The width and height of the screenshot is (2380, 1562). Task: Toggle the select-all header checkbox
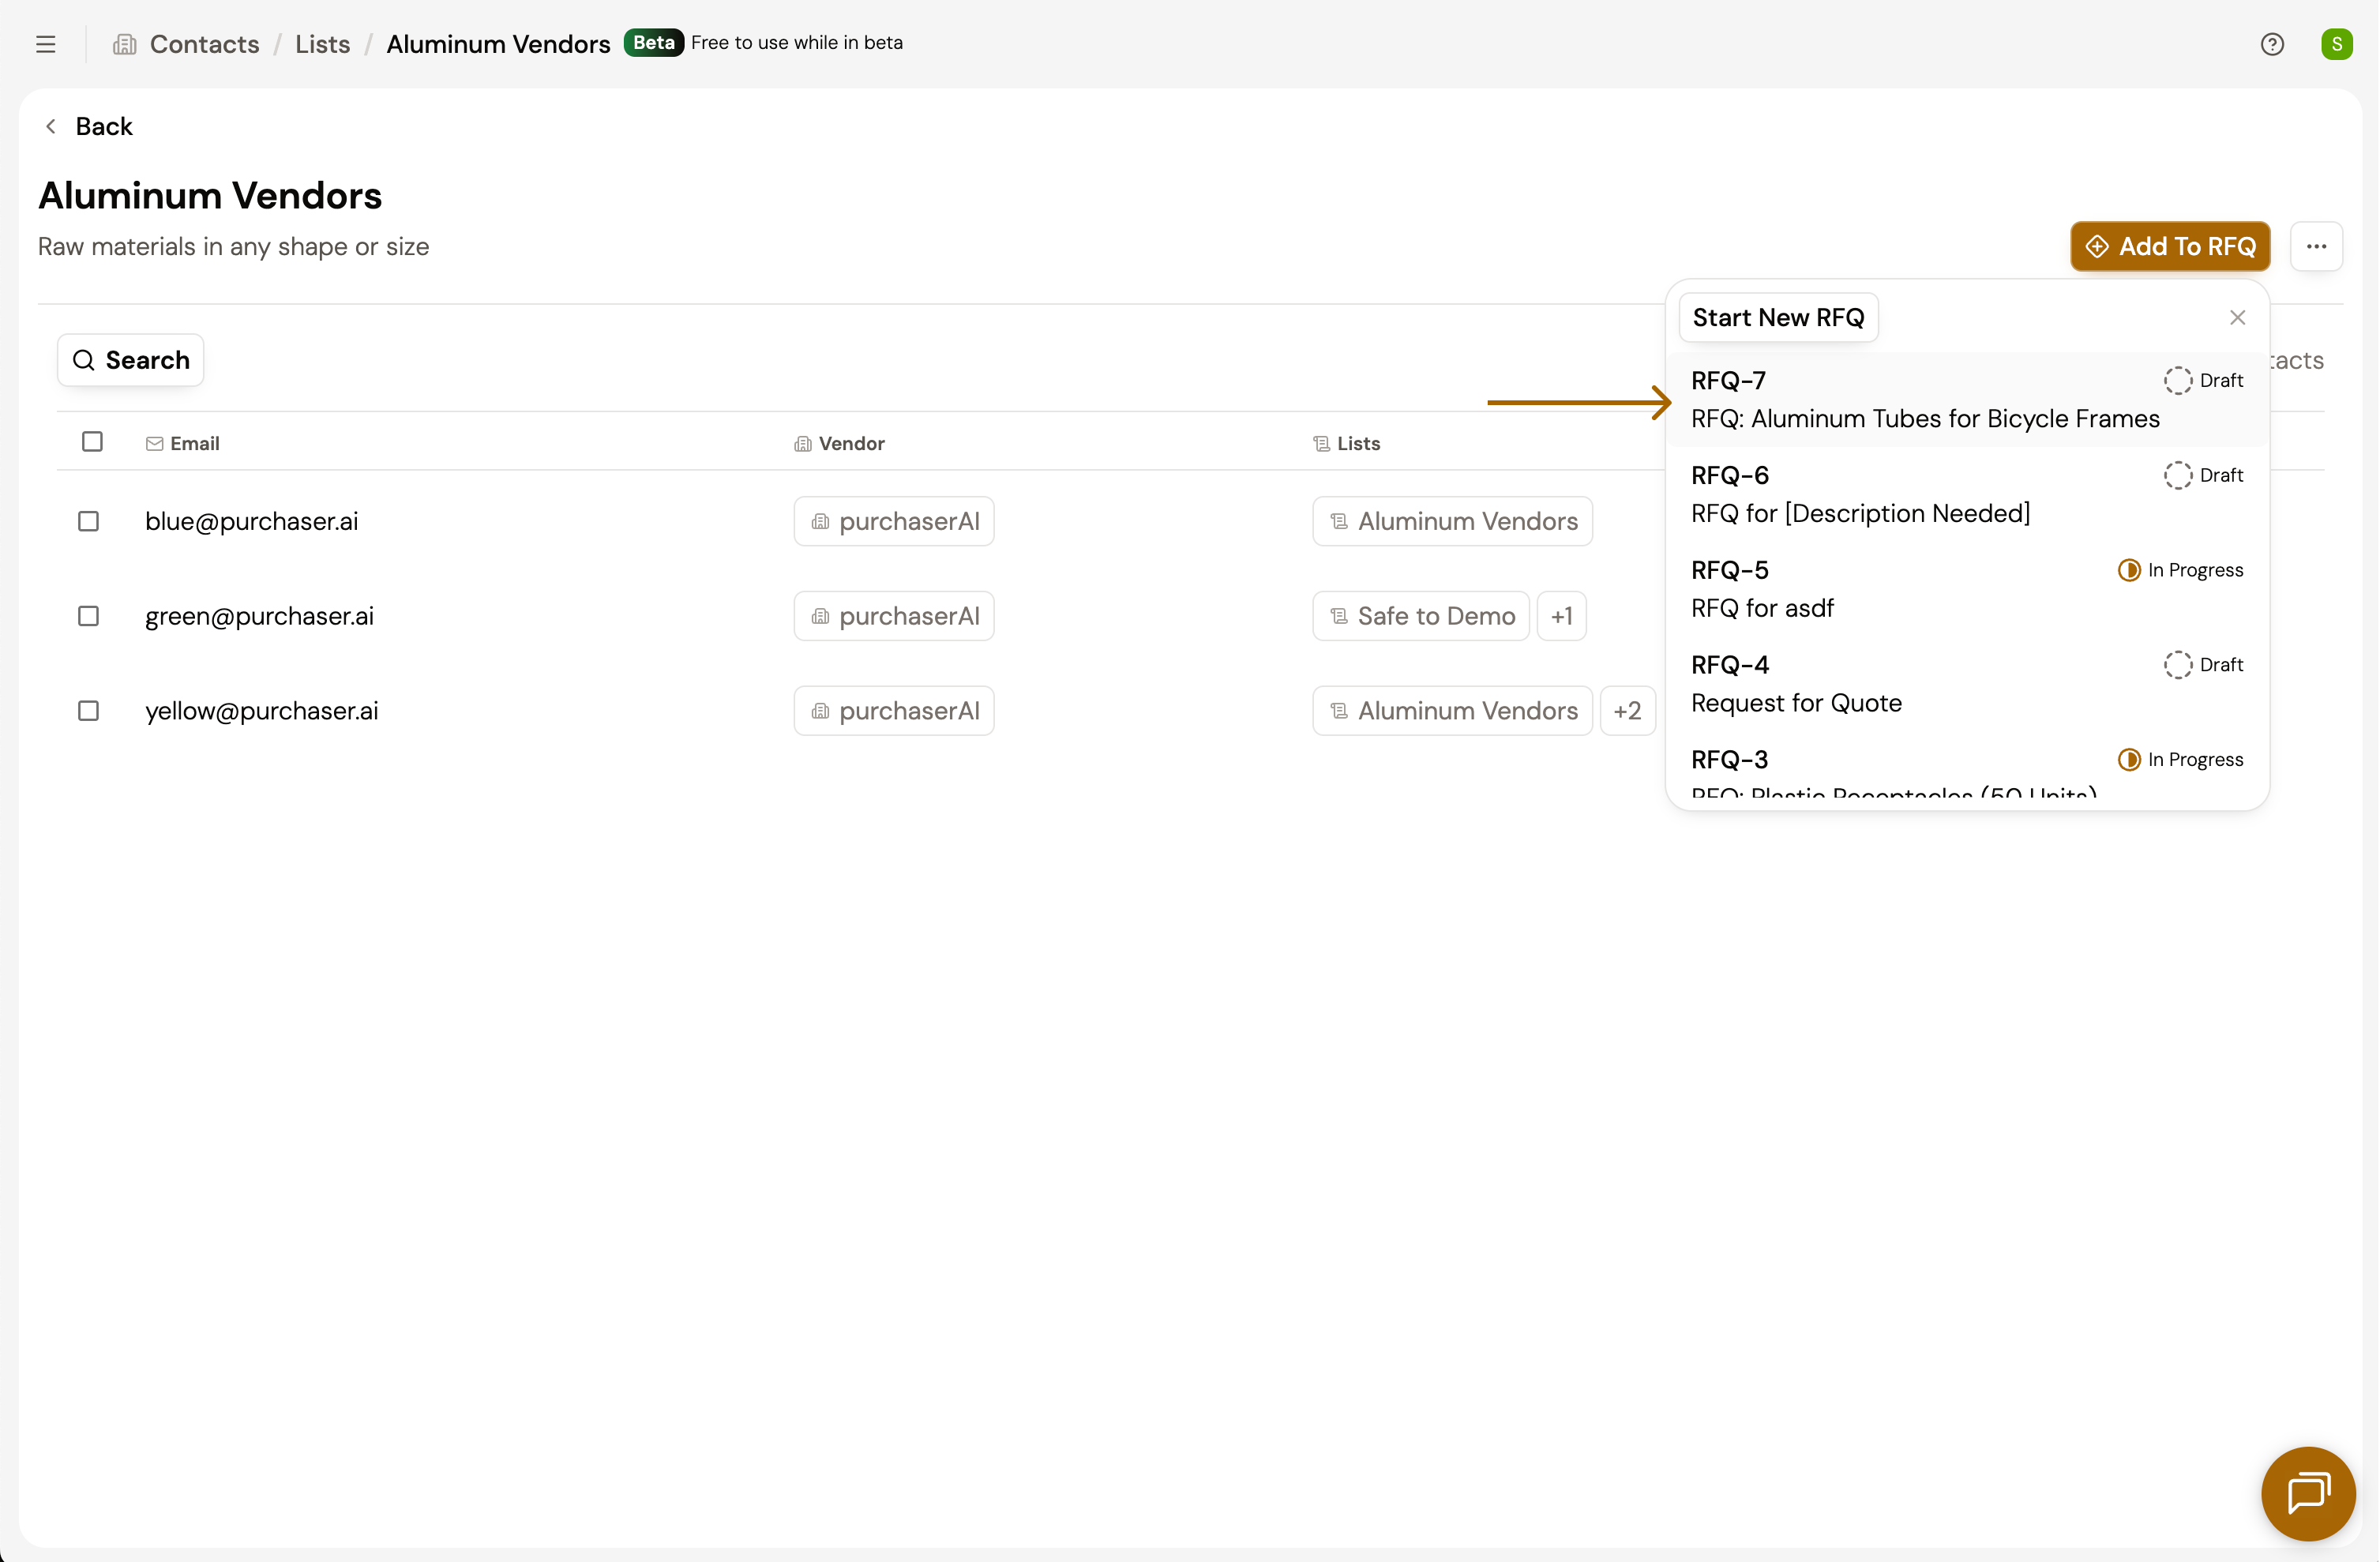tap(92, 442)
